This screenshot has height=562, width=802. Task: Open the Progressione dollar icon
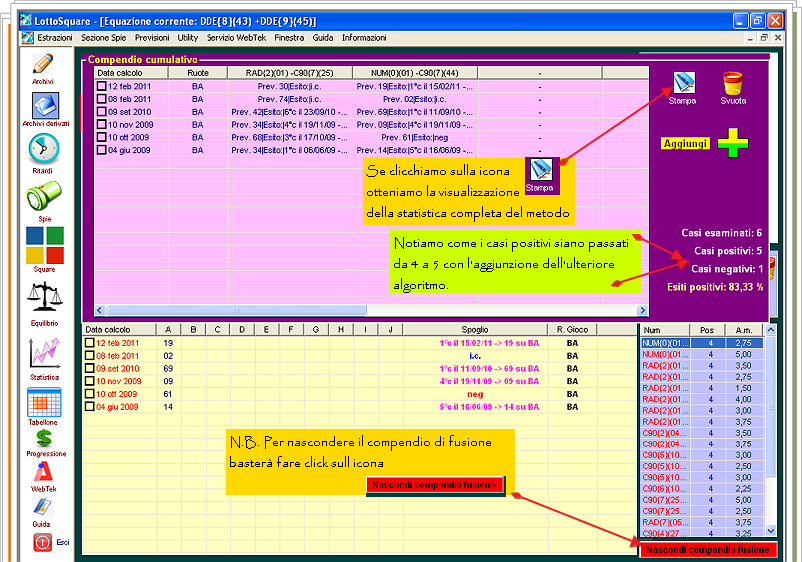(x=44, y=438)
